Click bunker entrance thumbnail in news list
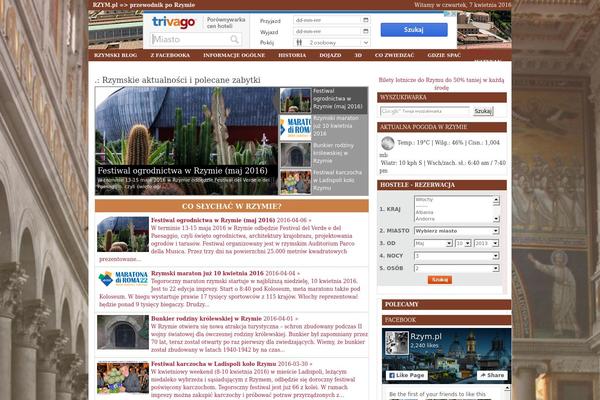Screen dimensions: 600x400 123,332
